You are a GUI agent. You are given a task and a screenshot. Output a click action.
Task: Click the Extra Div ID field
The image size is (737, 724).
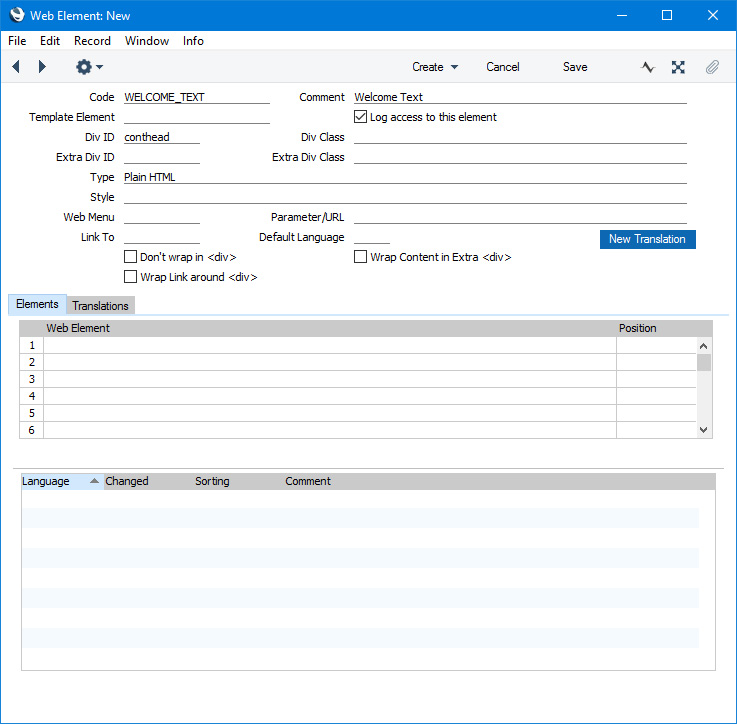(x=162, y=157)
